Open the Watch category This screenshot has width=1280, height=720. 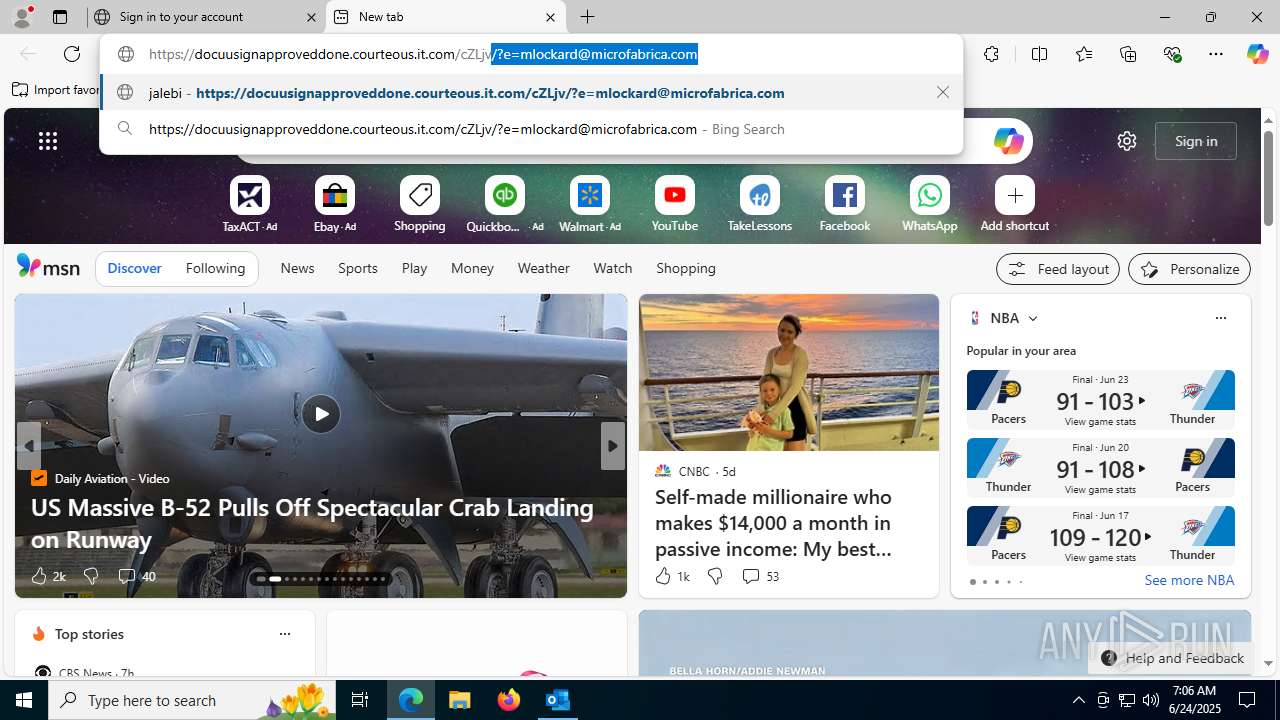pos(612,268)
